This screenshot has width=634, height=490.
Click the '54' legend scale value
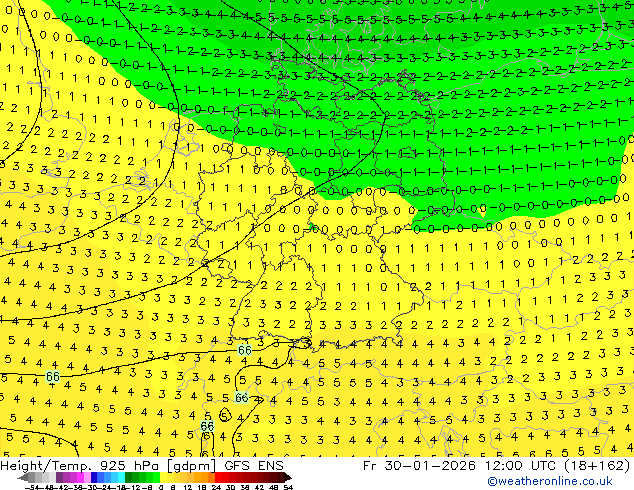288,488
